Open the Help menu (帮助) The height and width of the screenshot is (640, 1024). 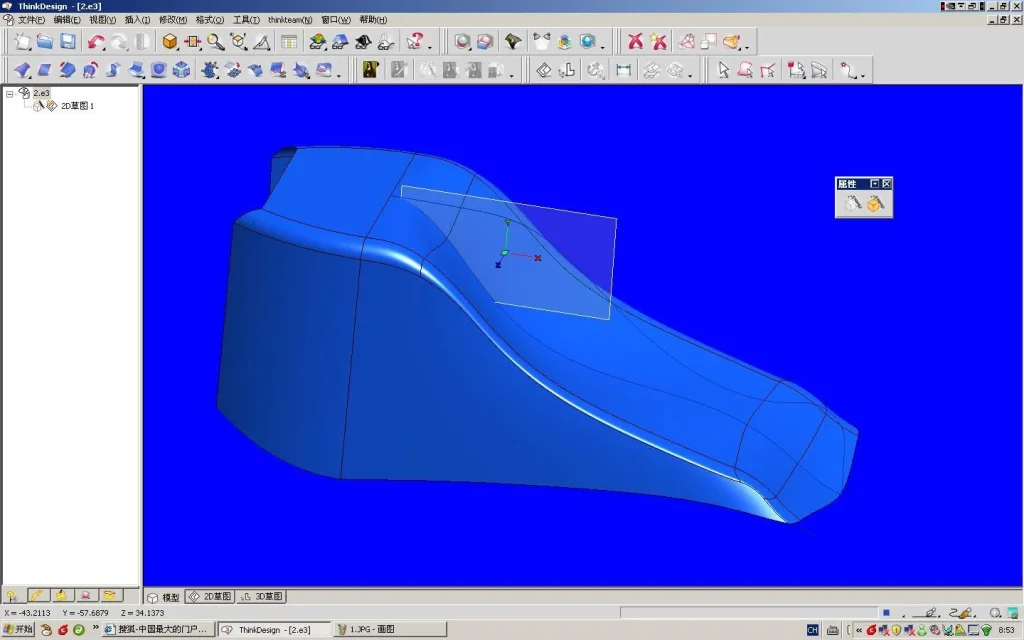(373, 20)
